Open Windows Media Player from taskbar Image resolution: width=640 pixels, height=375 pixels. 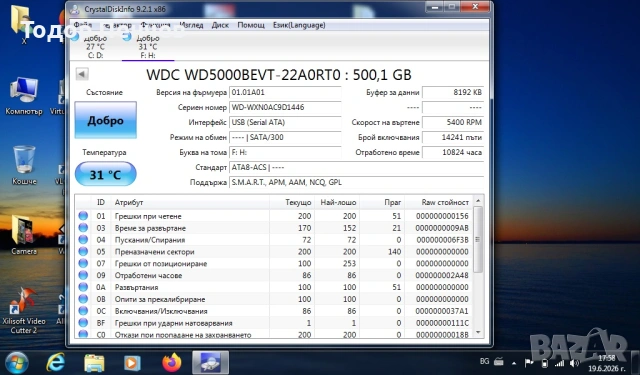coord(132,362)
